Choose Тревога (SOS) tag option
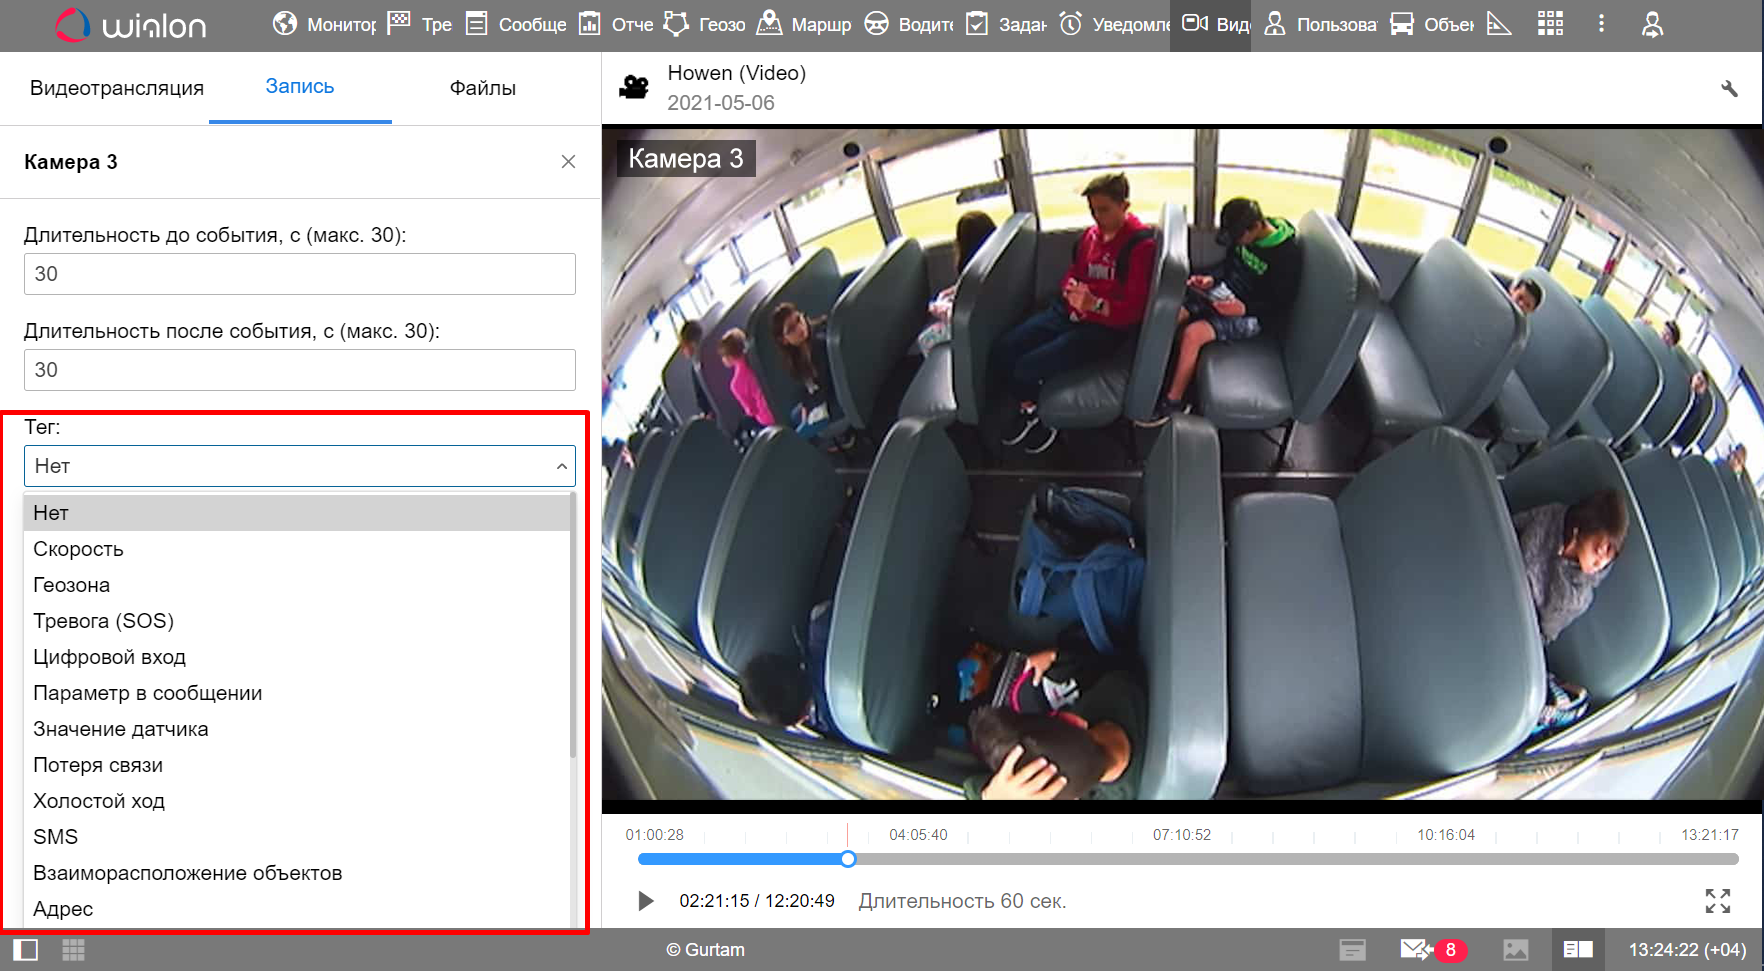The height and width of the screenshot is (971, 1764). click(103, 621)
